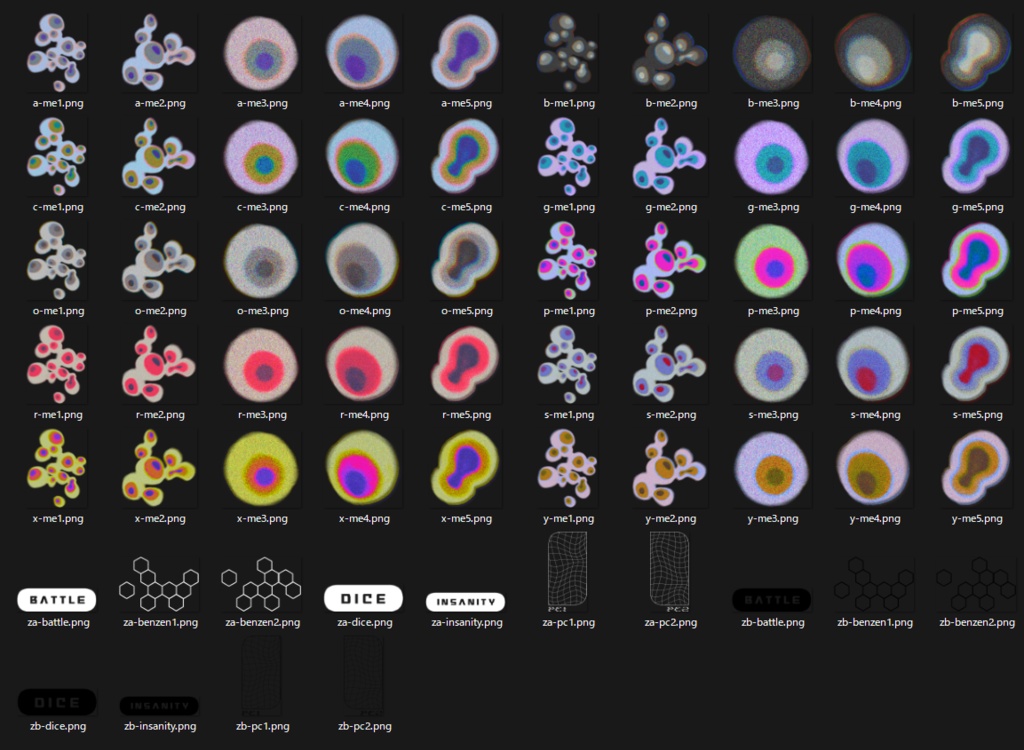Select the za-pc2.png warped grid thumbnail
Image resolution: width=1024 pixels, height=750 pixels.
[x=670, y=572]
